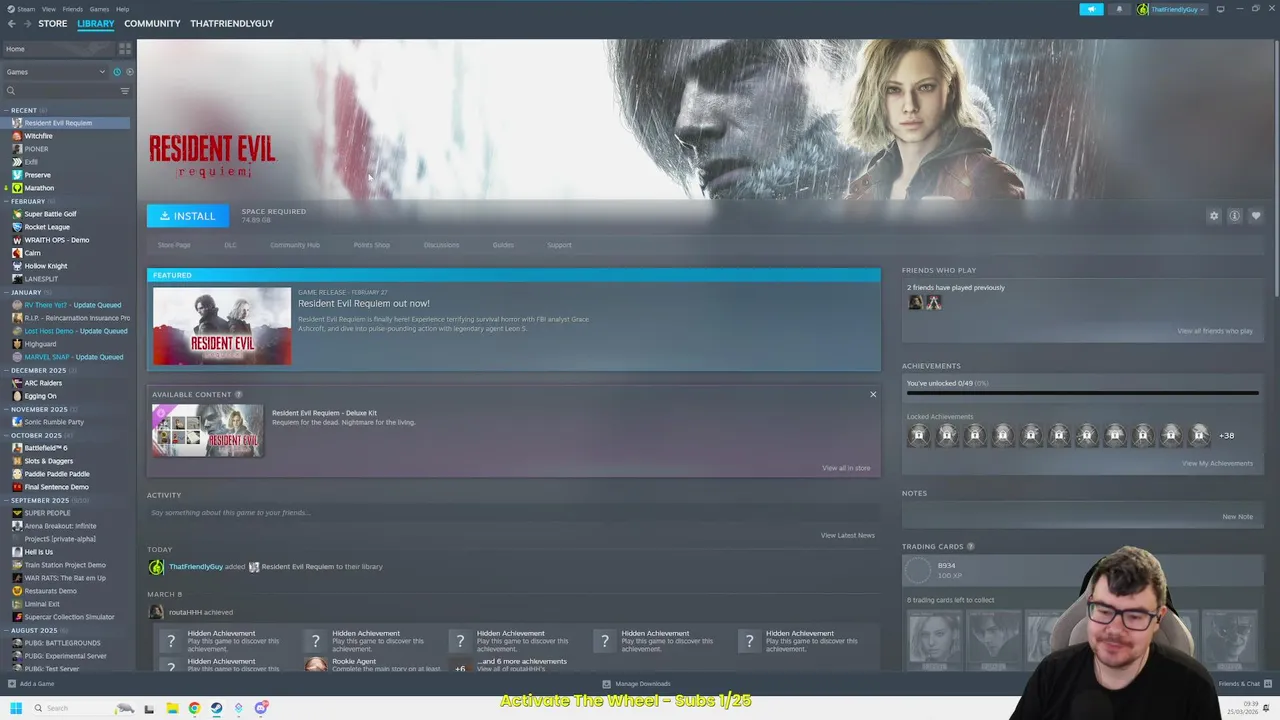This screenshot has height=720, width=1280.
Task: Click Add a Game plus icon
Action: pos(12,684)
